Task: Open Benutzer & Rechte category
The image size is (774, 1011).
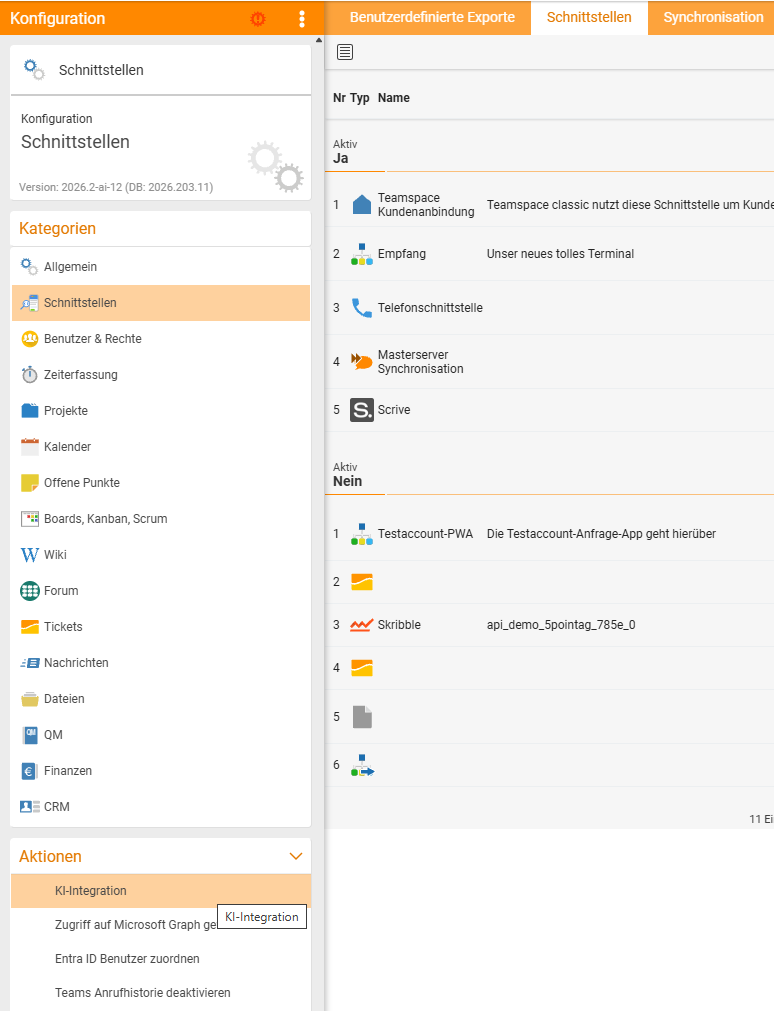Action: [x=161, y=339]
